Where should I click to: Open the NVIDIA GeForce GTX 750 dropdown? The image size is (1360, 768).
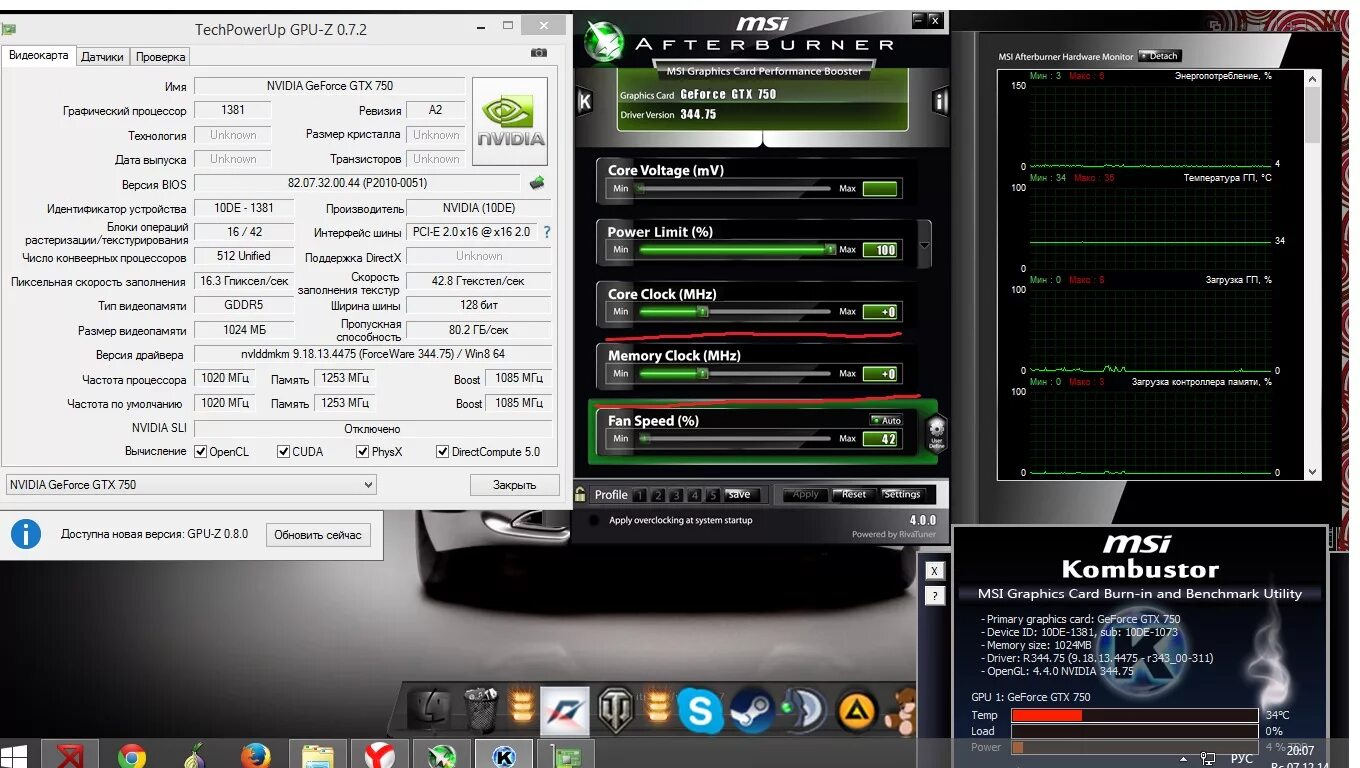coord(191,485)
